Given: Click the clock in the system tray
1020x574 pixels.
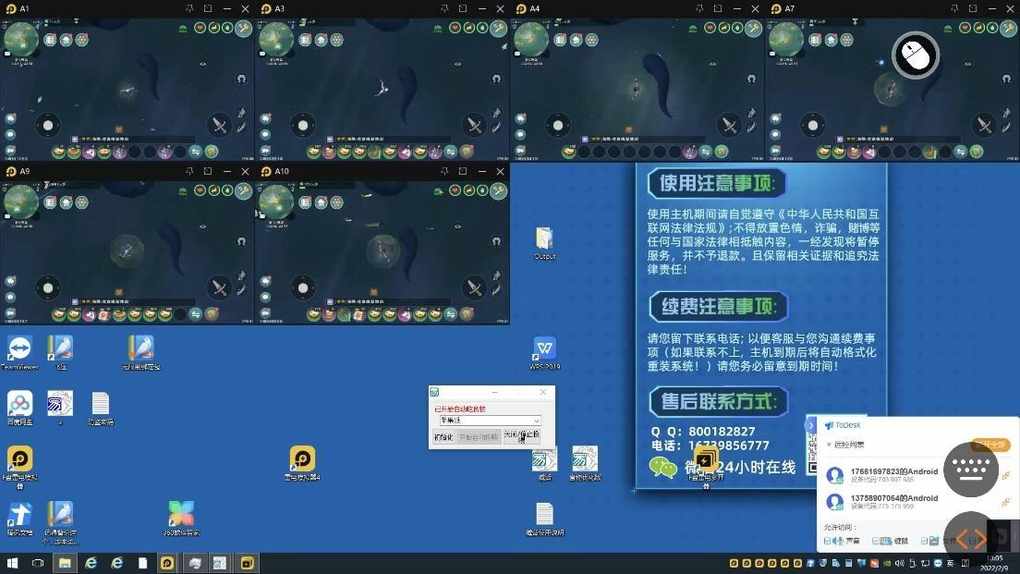Looking at the screenshot, I should pyautogui.click(x=996, y=563).
